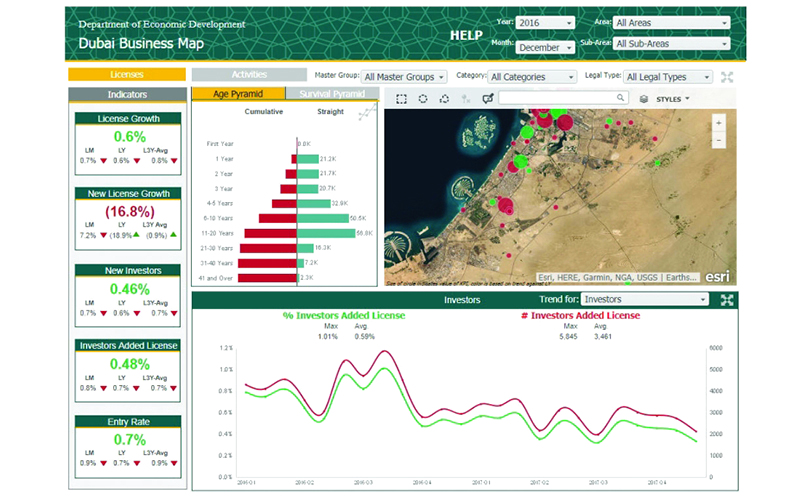Toggle the pyramid line chart view icon

tap(367, 112)
